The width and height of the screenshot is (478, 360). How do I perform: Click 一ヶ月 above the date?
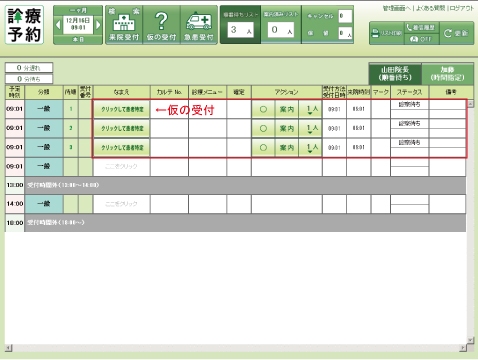click(x=78, y=11)
